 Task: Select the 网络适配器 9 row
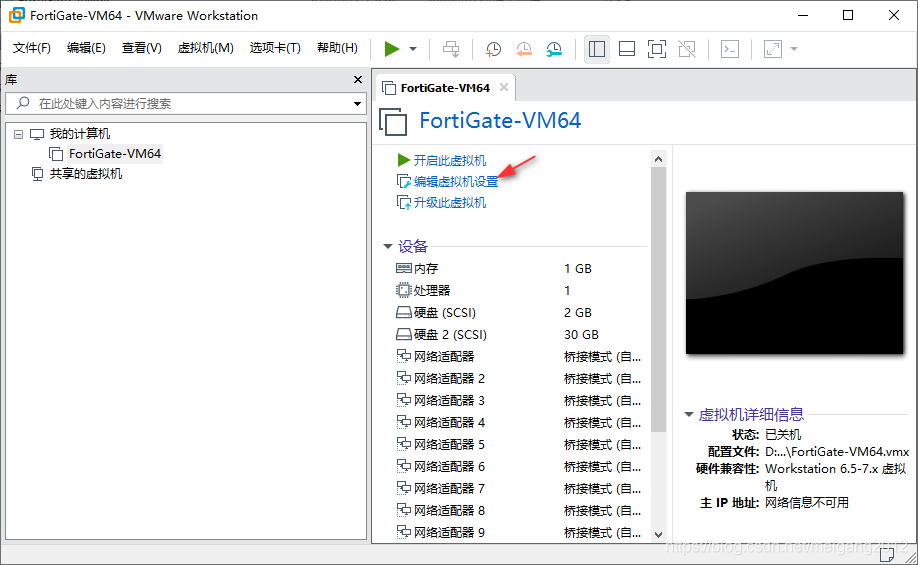(x=521, y=532)
